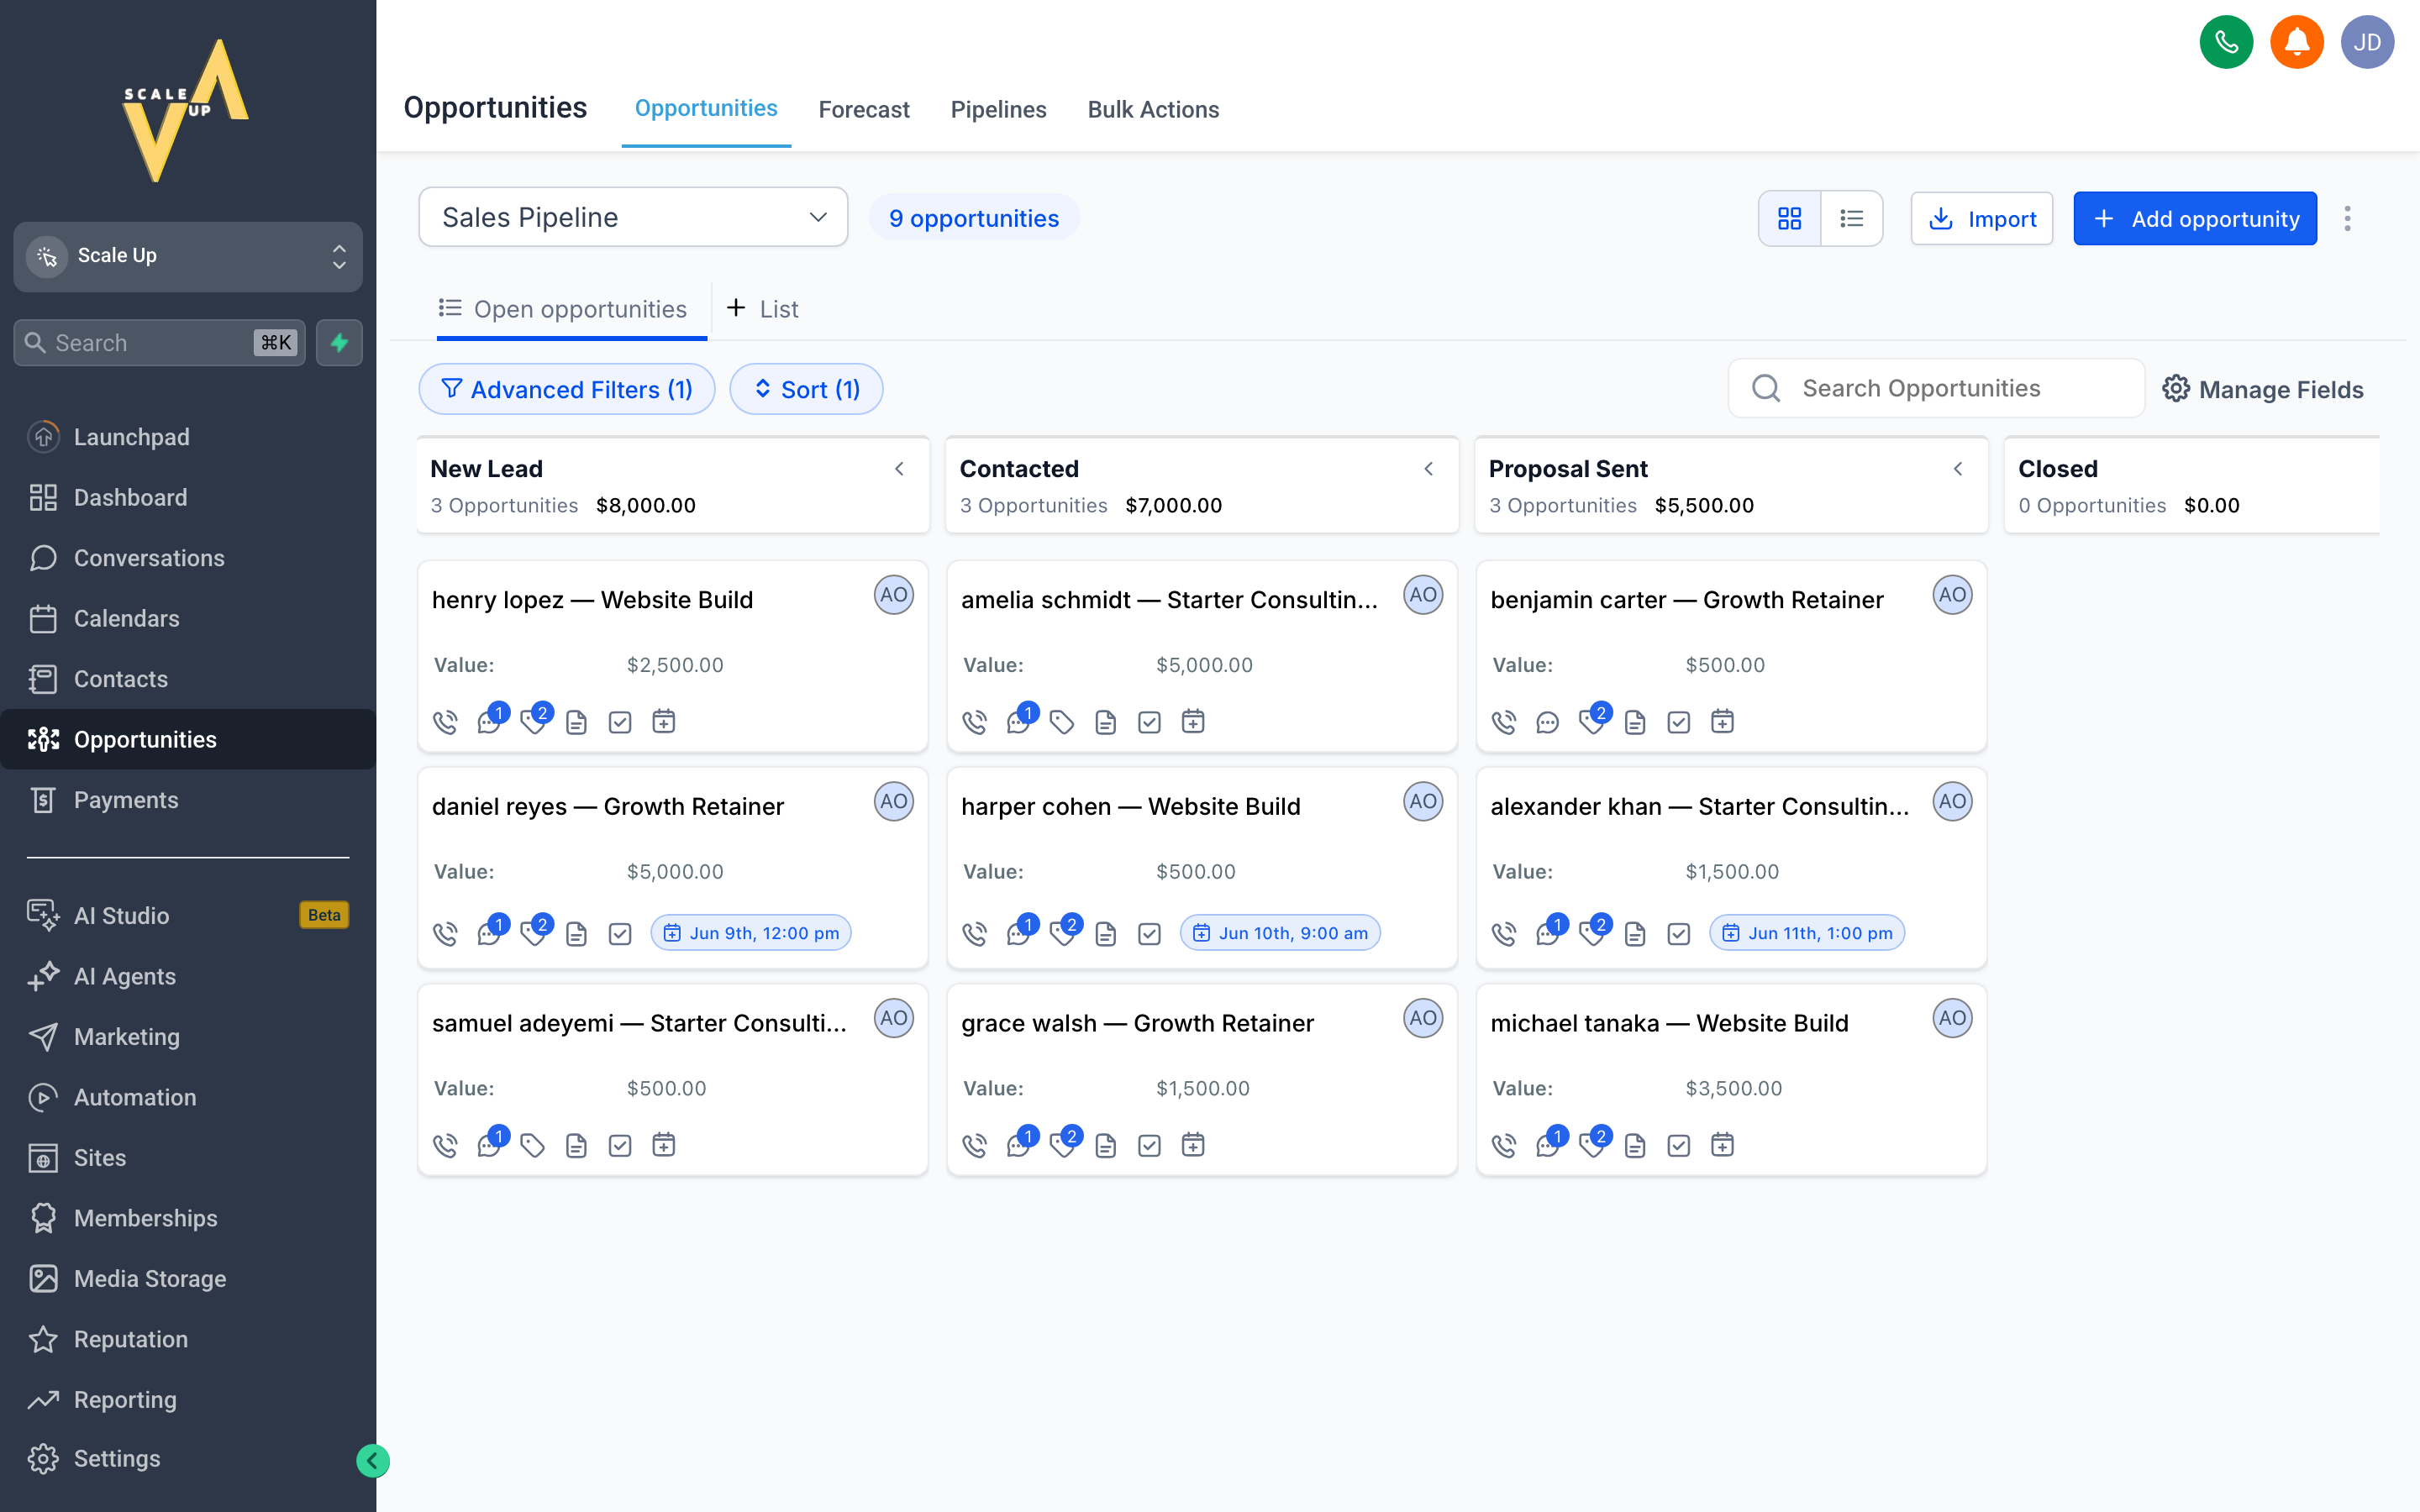The width and height of the screenshot is (2420, 1512).
Task: Open Payments in sidebar
Action: (x=188, y=800)
